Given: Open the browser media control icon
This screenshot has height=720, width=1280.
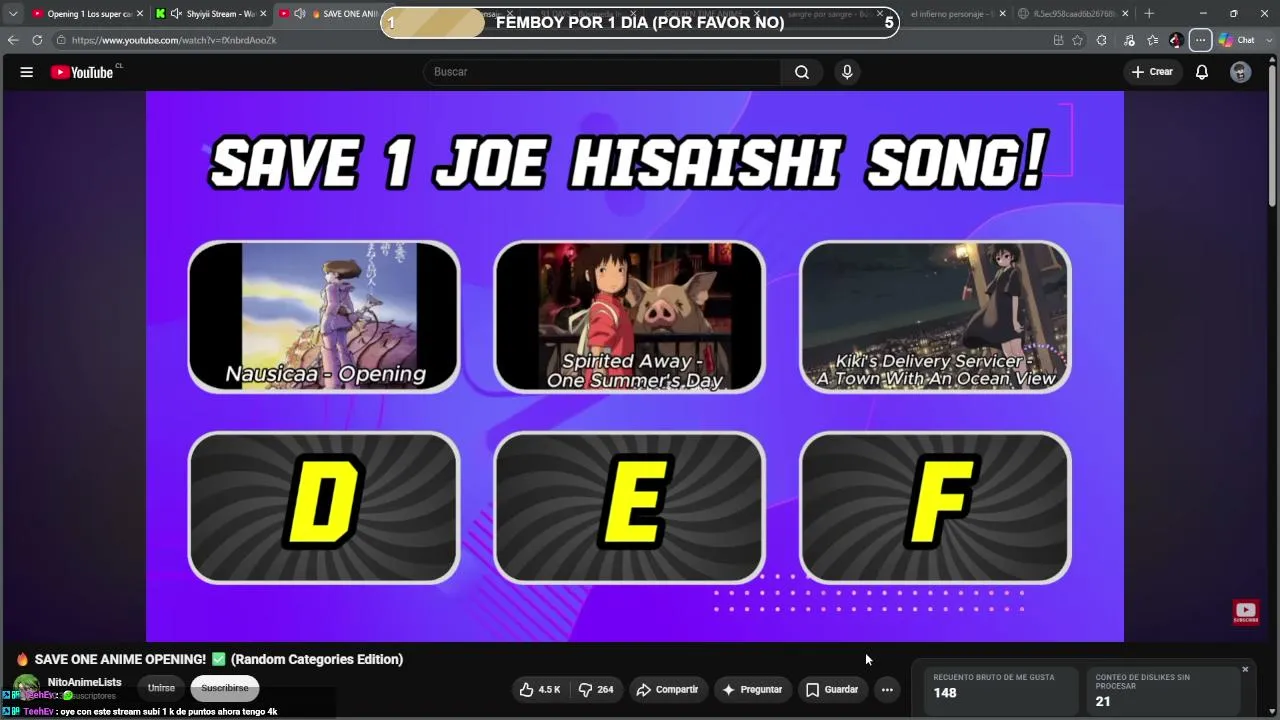Looking at the screenshot, I should click(x=1129, y=40).
